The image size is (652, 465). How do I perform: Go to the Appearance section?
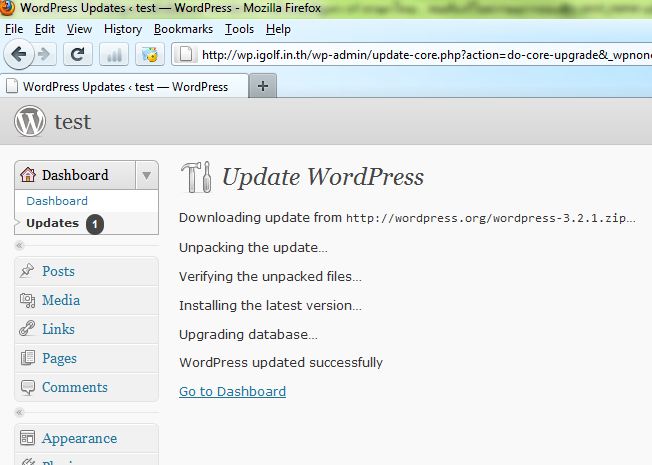(79, 438)
